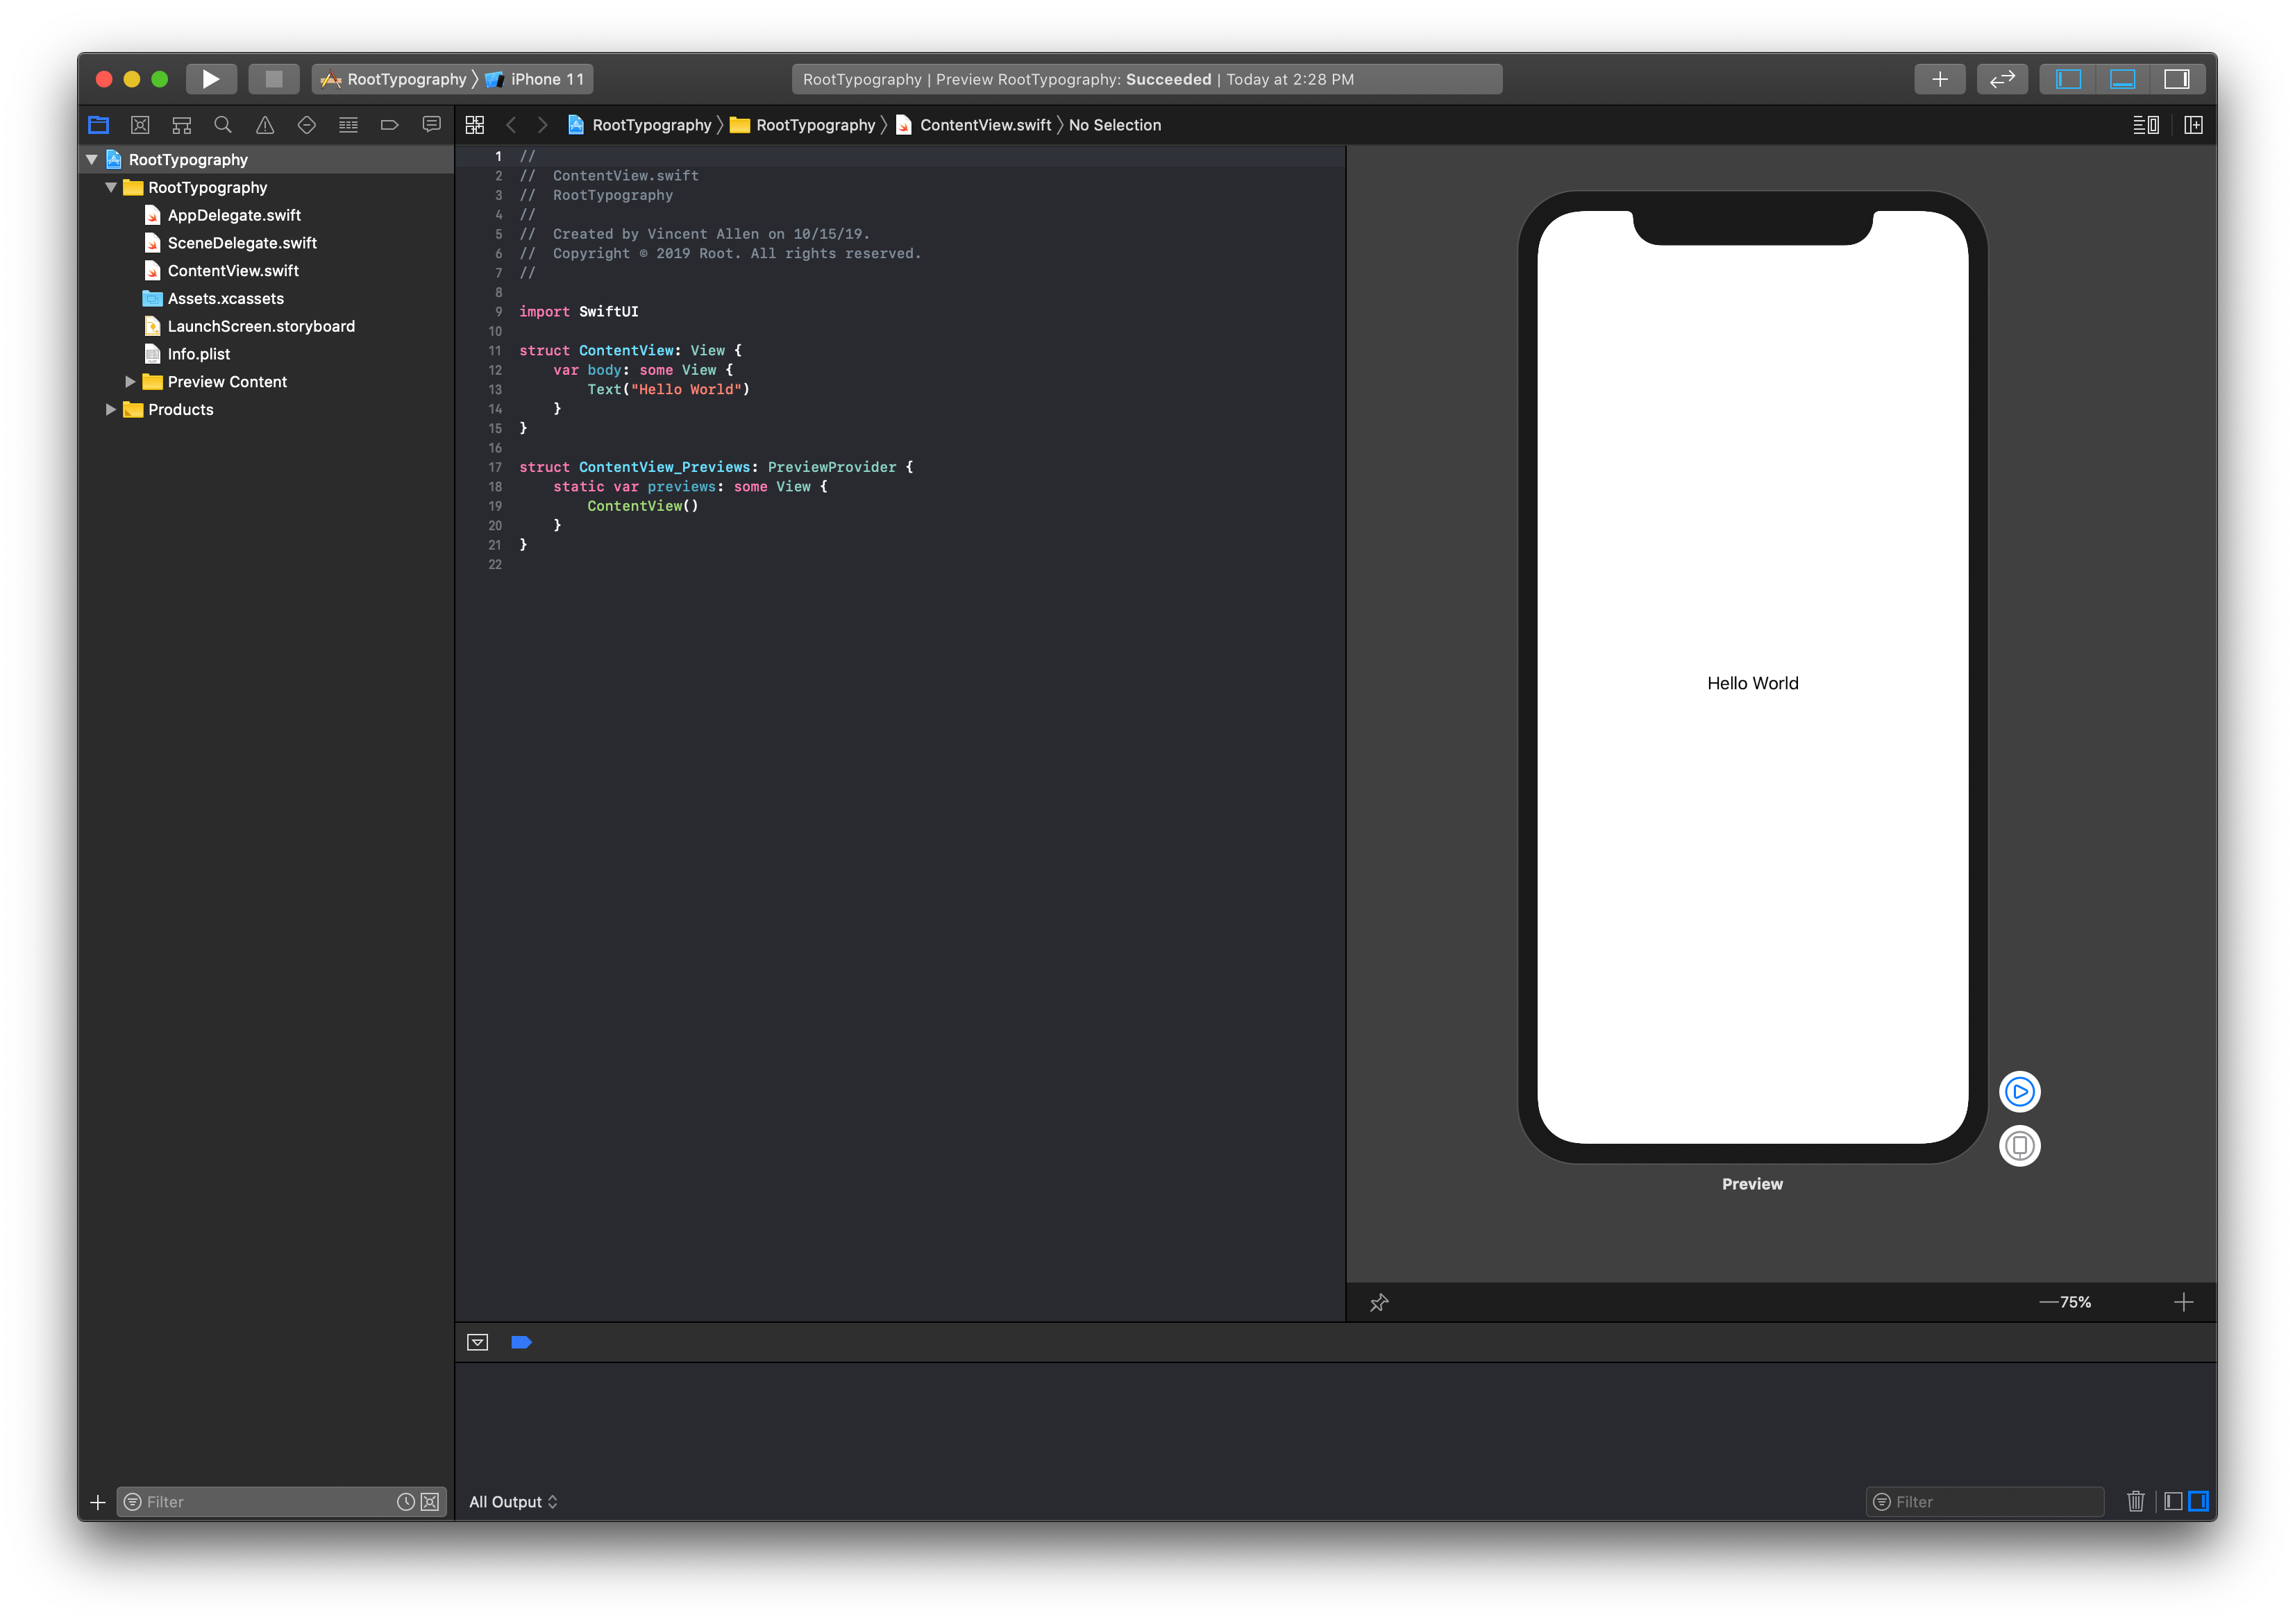Choose the iPhone 11 run destination
The height and width of the screenshot is (1624, 2295).
(x=536, y=79)
